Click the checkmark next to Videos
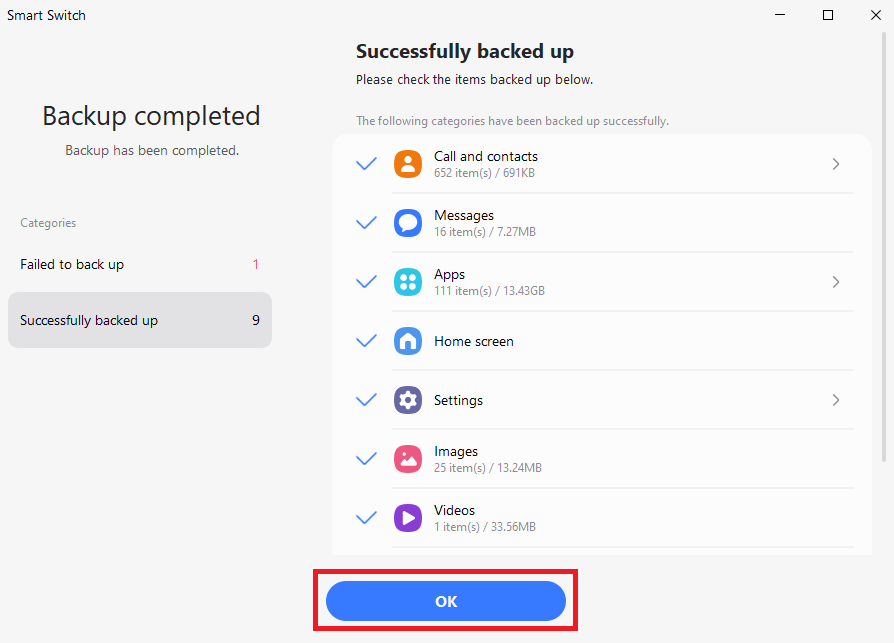The height and width of the screenshot is (643, 894). click(366, 518)
